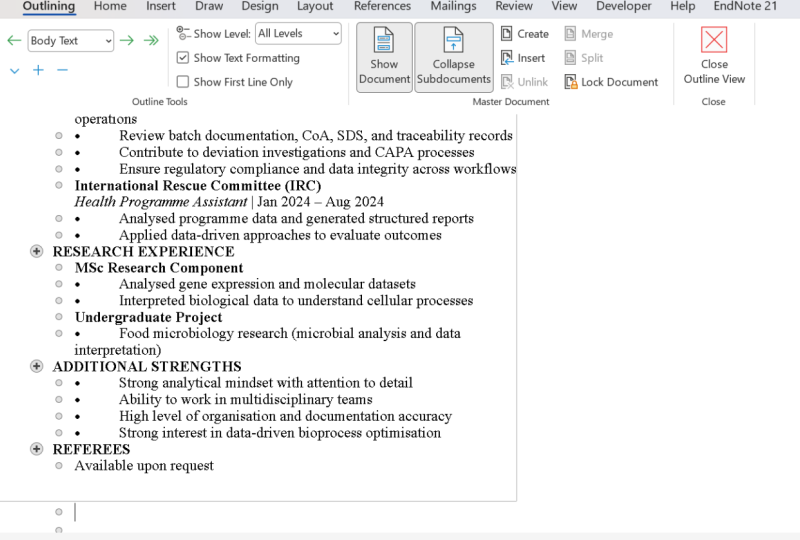This screenshot has width=800, height=540.
Task: Open the Body Text outline level dropdown
Action: pos(70,40)
